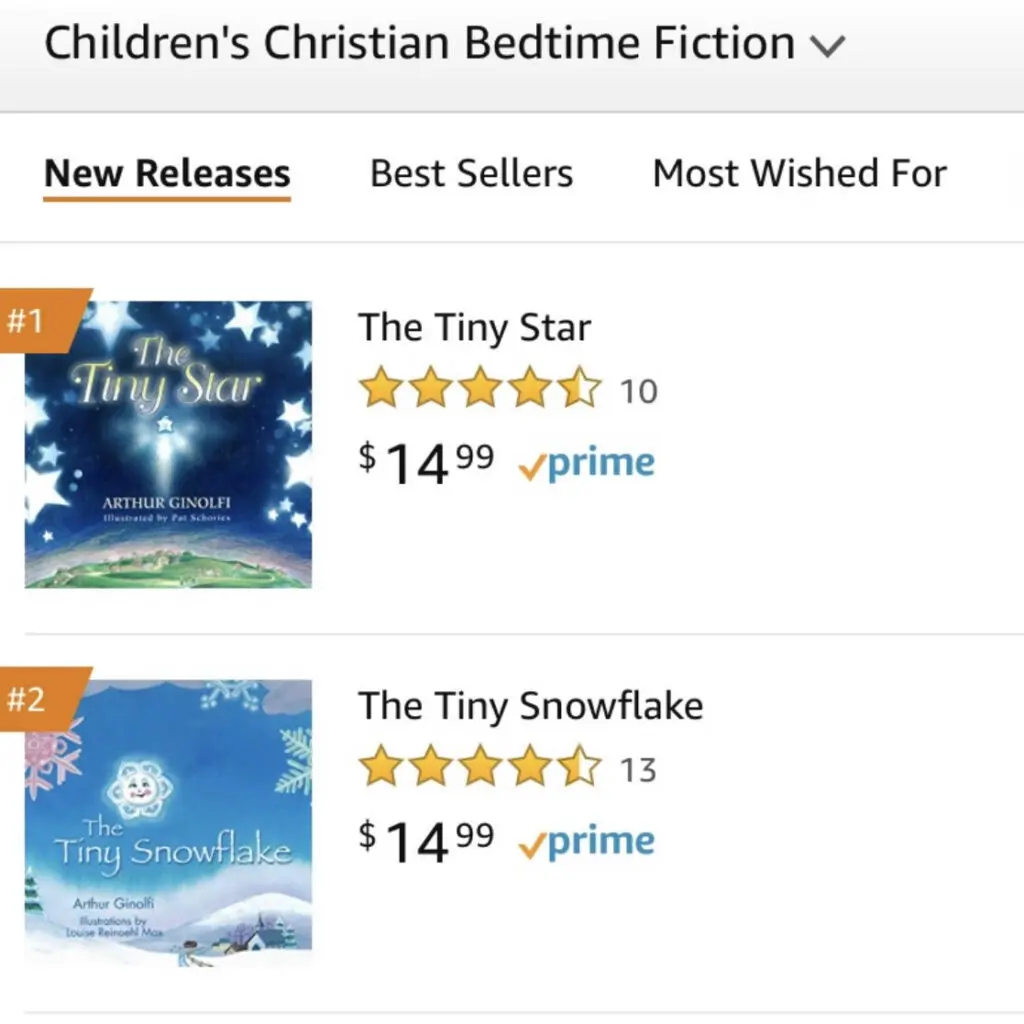Viewport: 1024px width, 1024px height.
Task: View the 13 reviews for Tiny Snowflake
Action: 638,770
